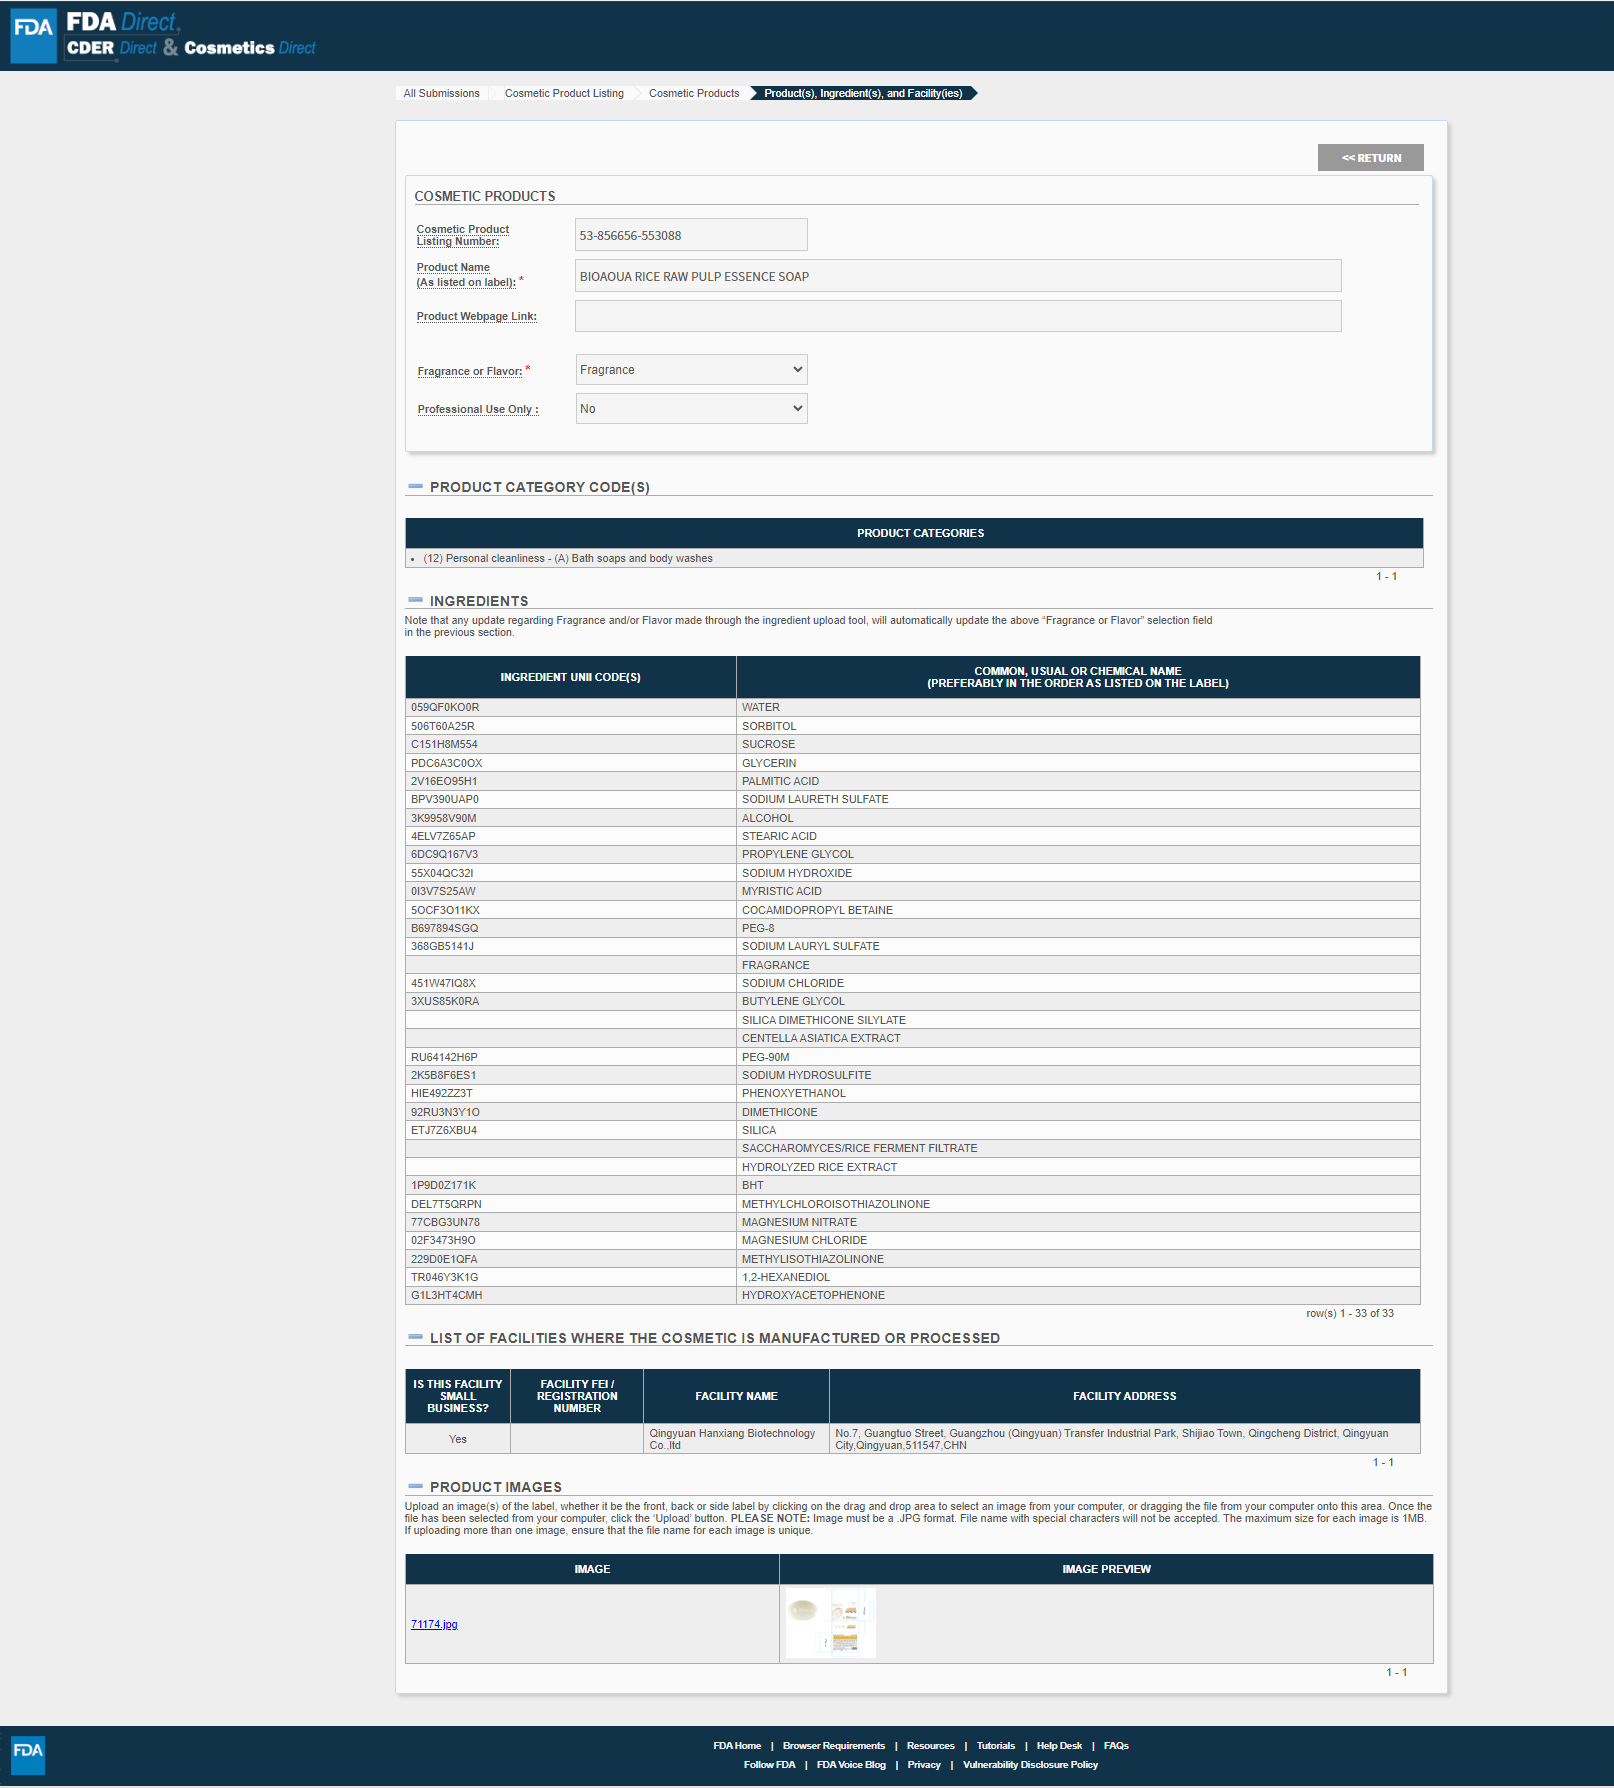The height and width of the screenshot is (1788, 1614).
Task: Open the Help Desk footer link
Action: [1059, 1746]
